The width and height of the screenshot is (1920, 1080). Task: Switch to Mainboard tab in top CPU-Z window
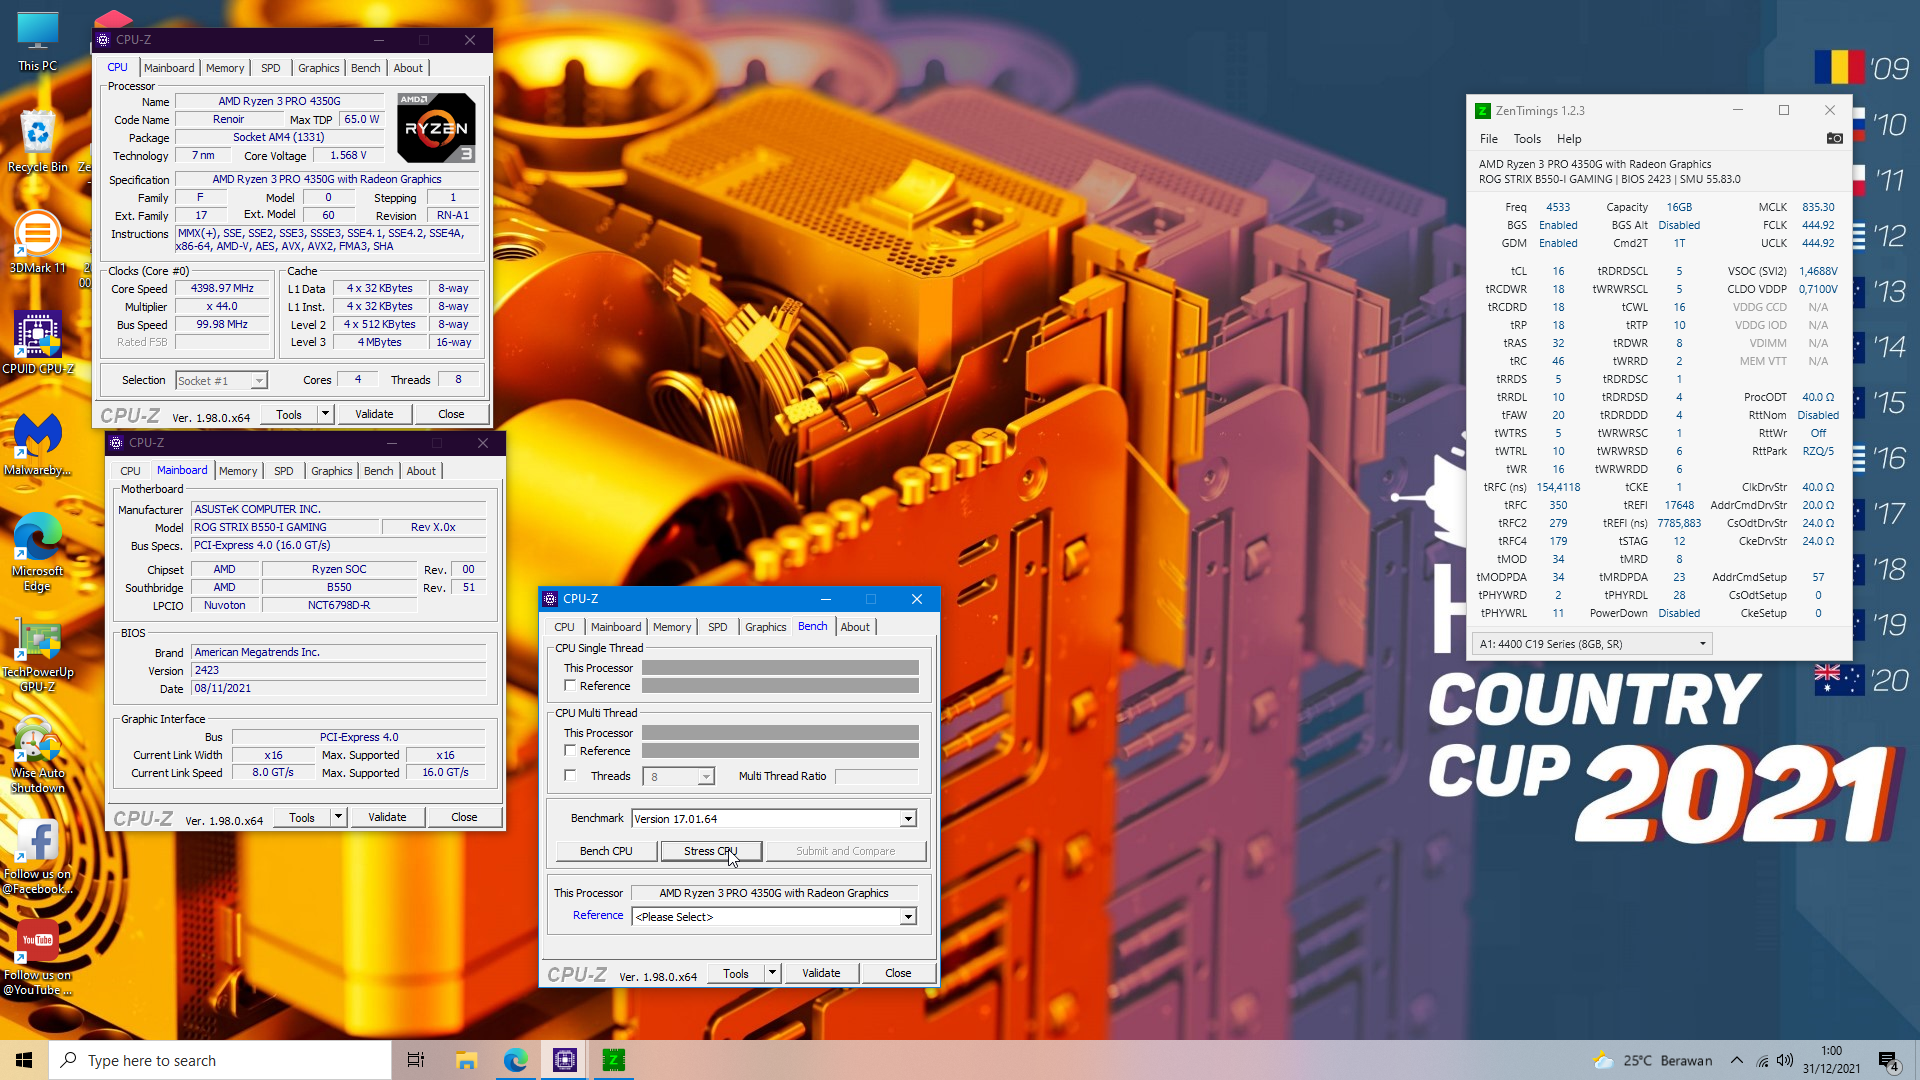(x=169, y=68)
